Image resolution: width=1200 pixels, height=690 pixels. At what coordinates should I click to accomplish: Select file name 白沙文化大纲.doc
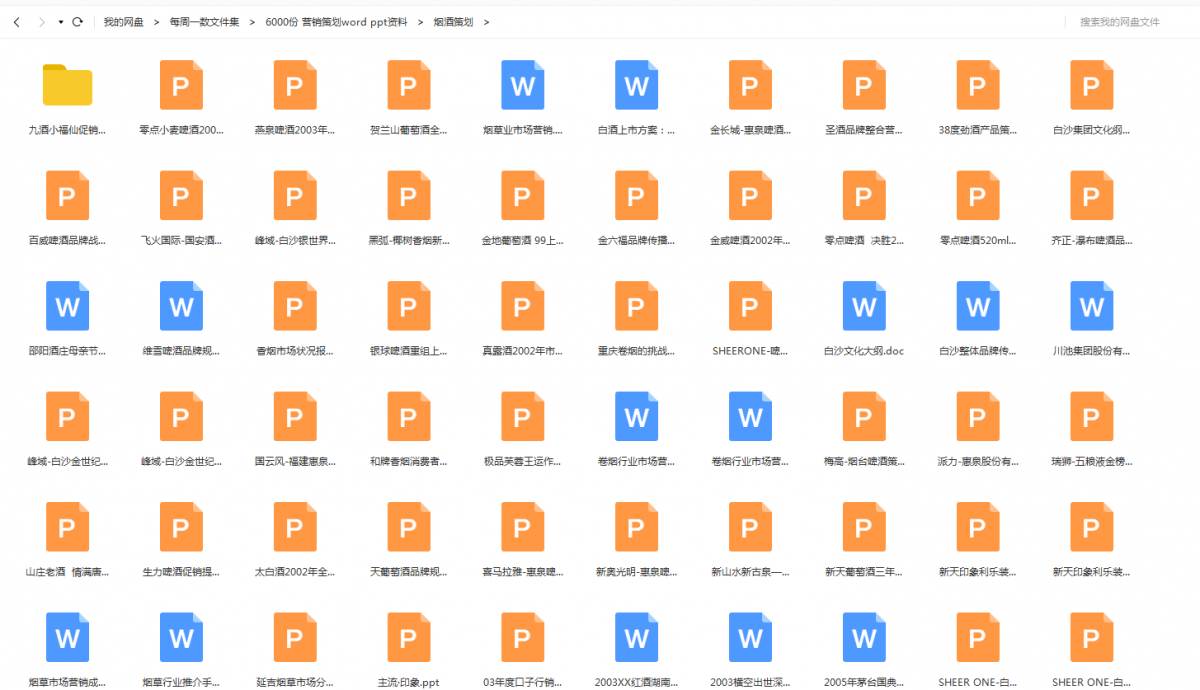click(x=865, y=352)
